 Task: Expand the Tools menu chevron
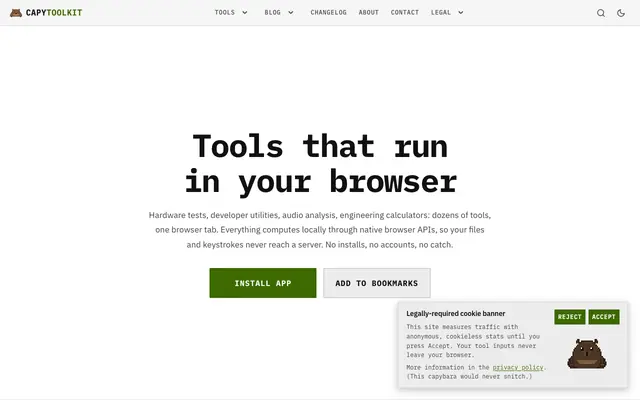pos(244,13)
